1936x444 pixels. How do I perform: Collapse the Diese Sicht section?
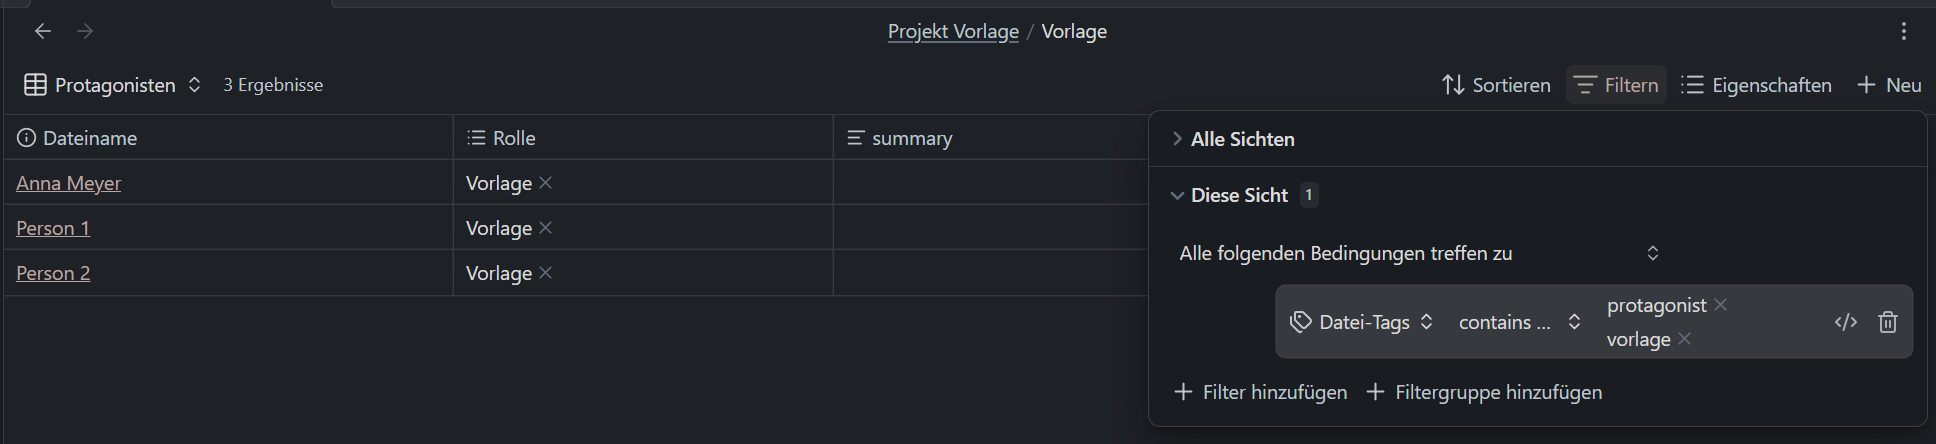click(1178, 196)
